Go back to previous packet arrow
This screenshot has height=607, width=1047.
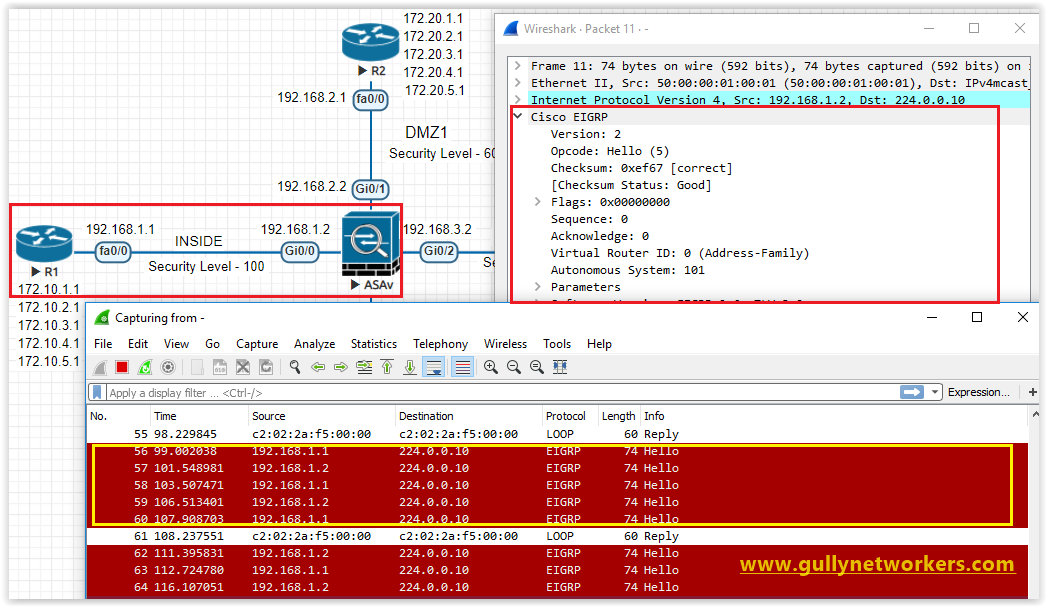pyautogui.click(x=318, y=367)
